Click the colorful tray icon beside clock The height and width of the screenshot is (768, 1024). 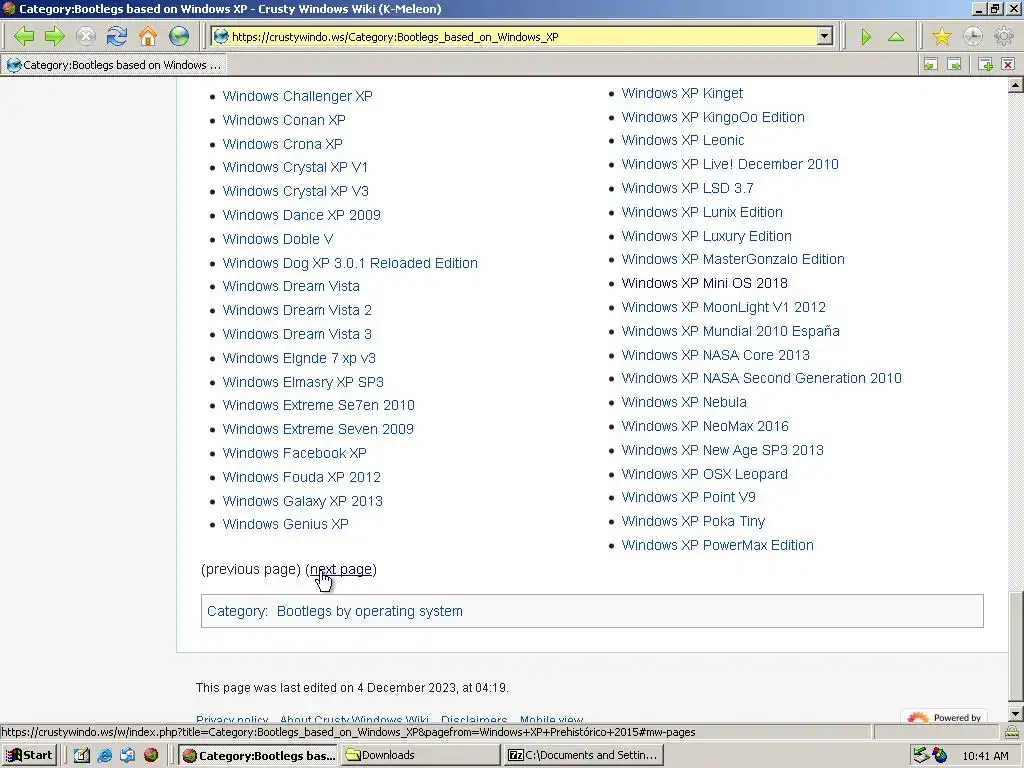pyautogui.click(x=940, y=756)
